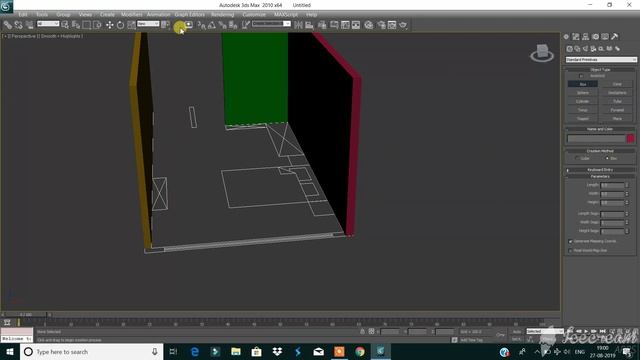Open the Layer Manager
640x360 pixels.
pos(322,25)
